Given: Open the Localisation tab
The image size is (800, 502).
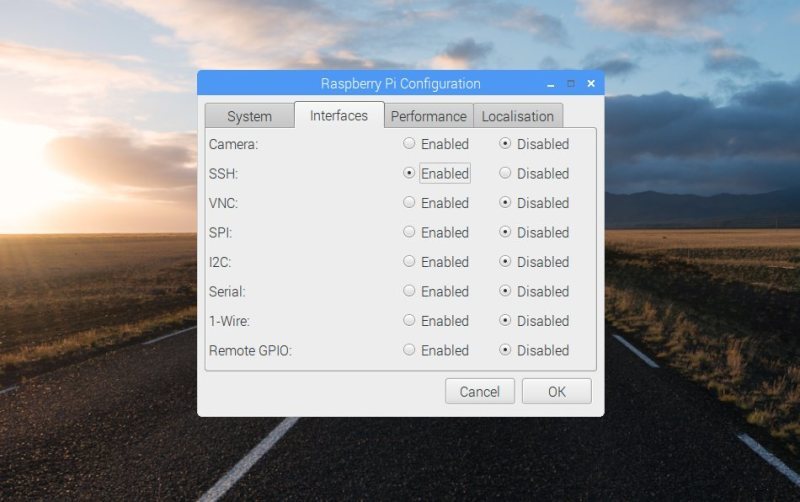Looking at the screenshot, I should click(518, 116).
